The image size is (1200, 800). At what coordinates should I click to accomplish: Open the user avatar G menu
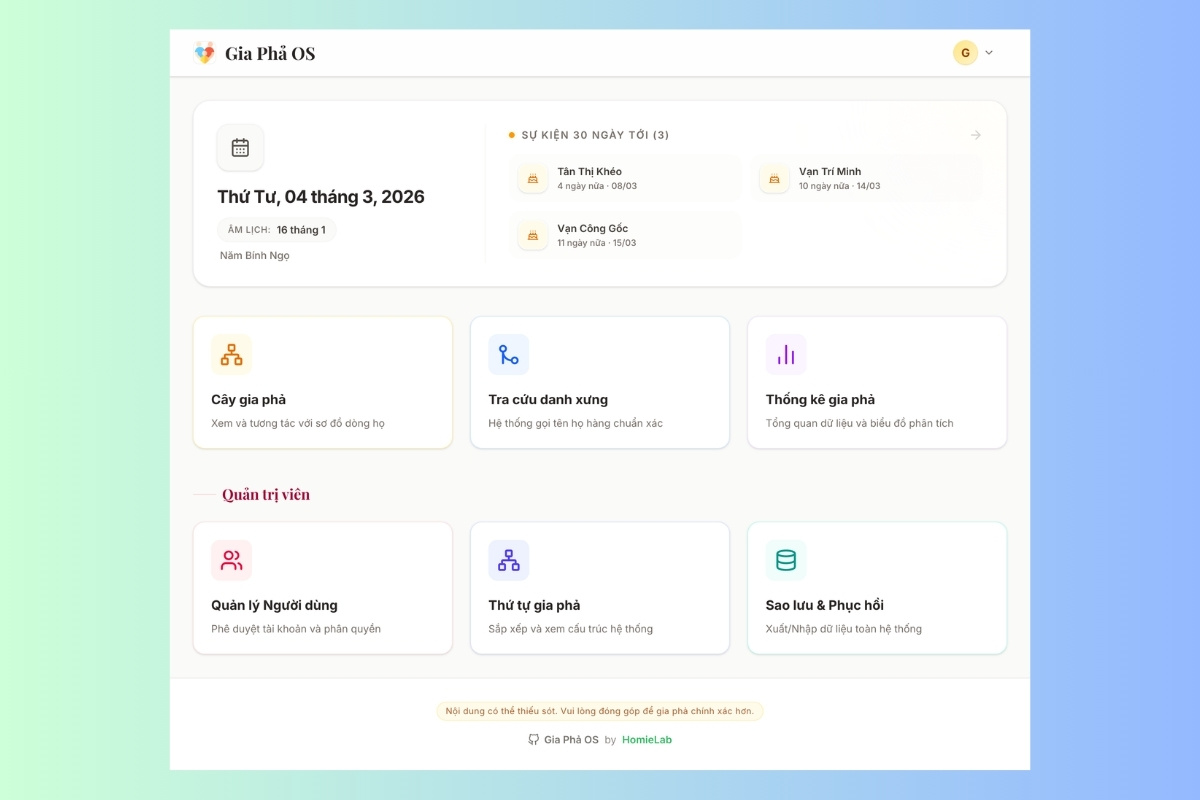tap(965, 53)
